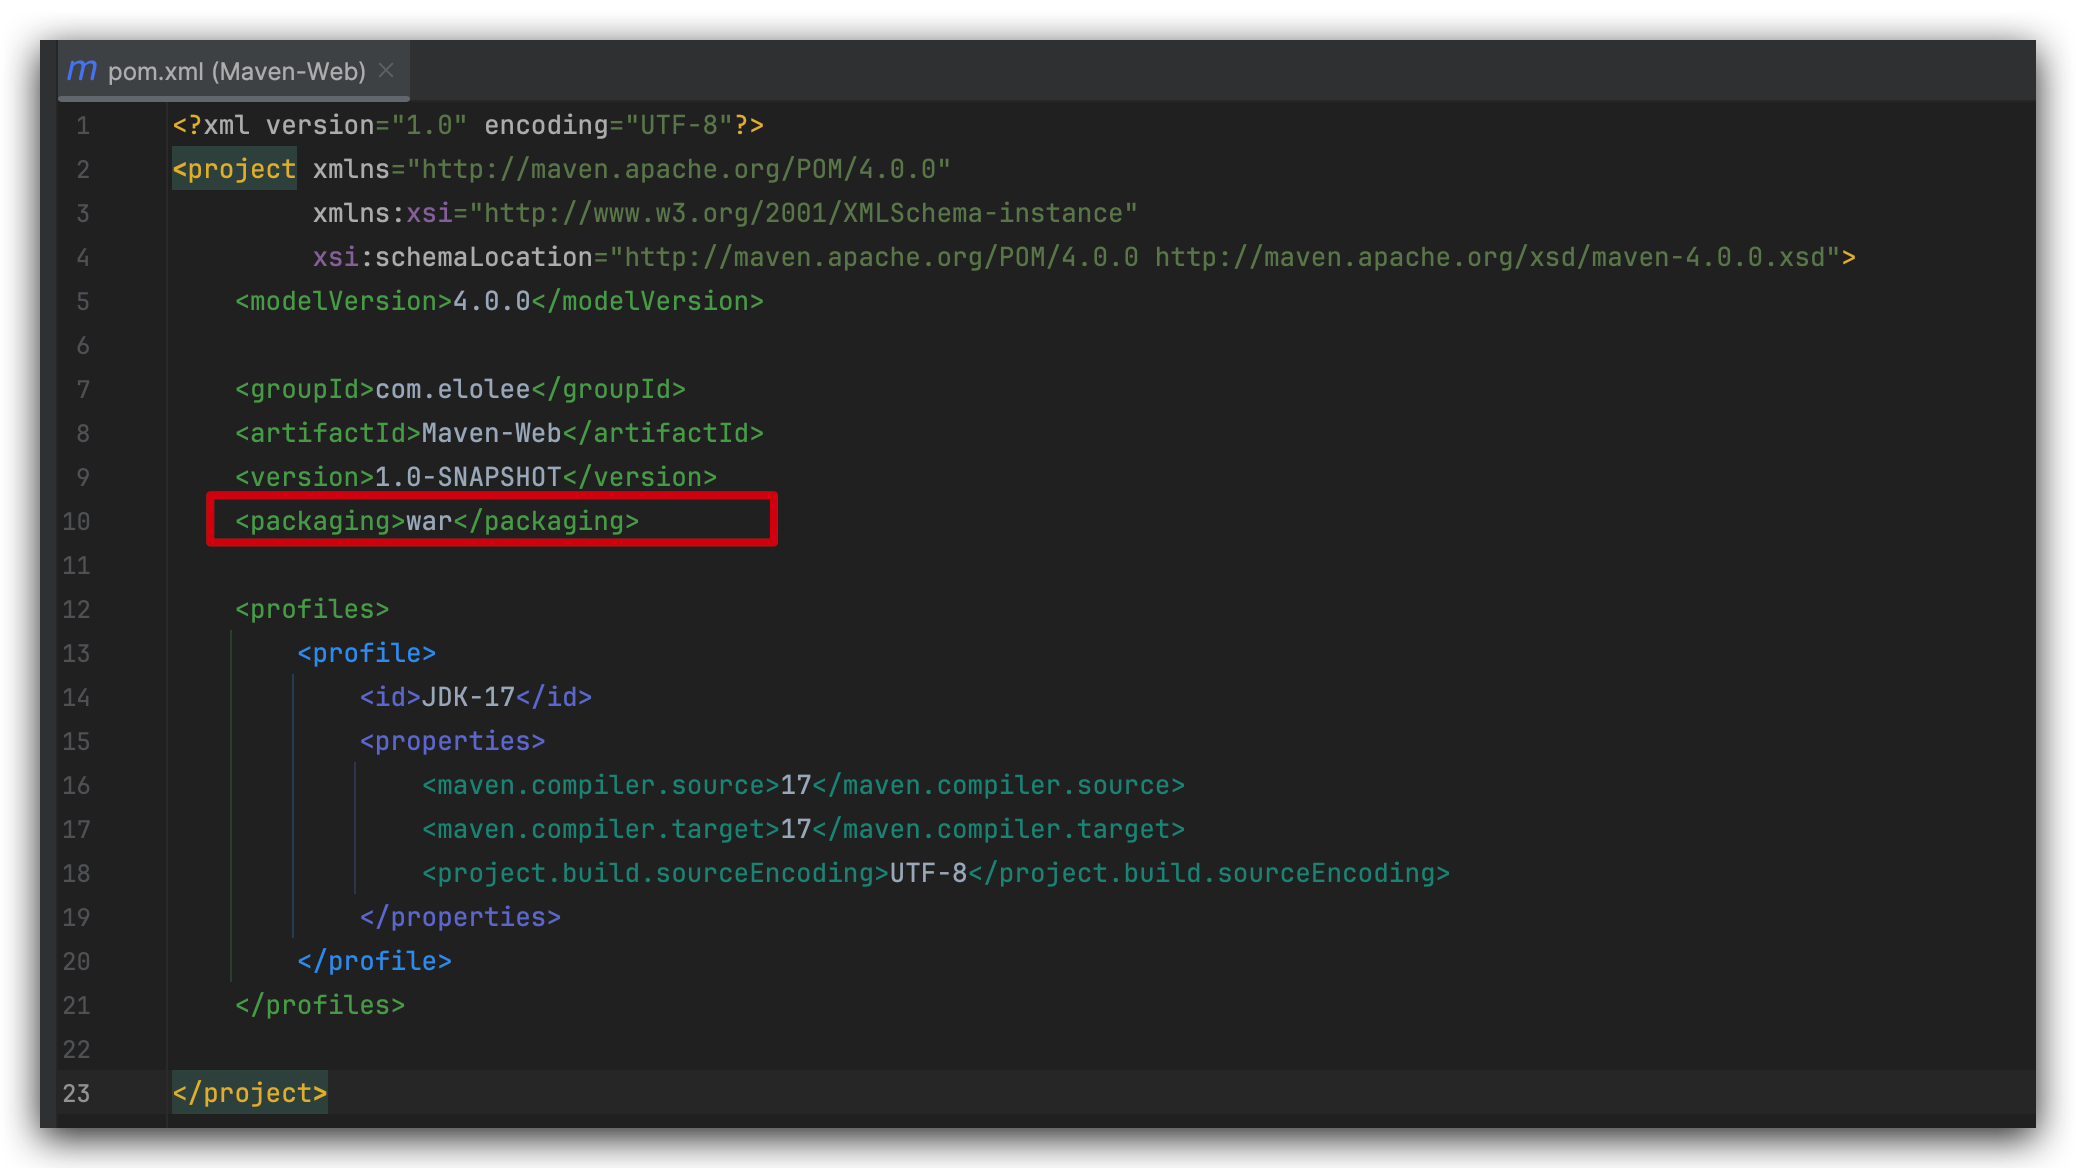Click the opening project tag
2076x1168 pixels.
[x=234, y=170]
